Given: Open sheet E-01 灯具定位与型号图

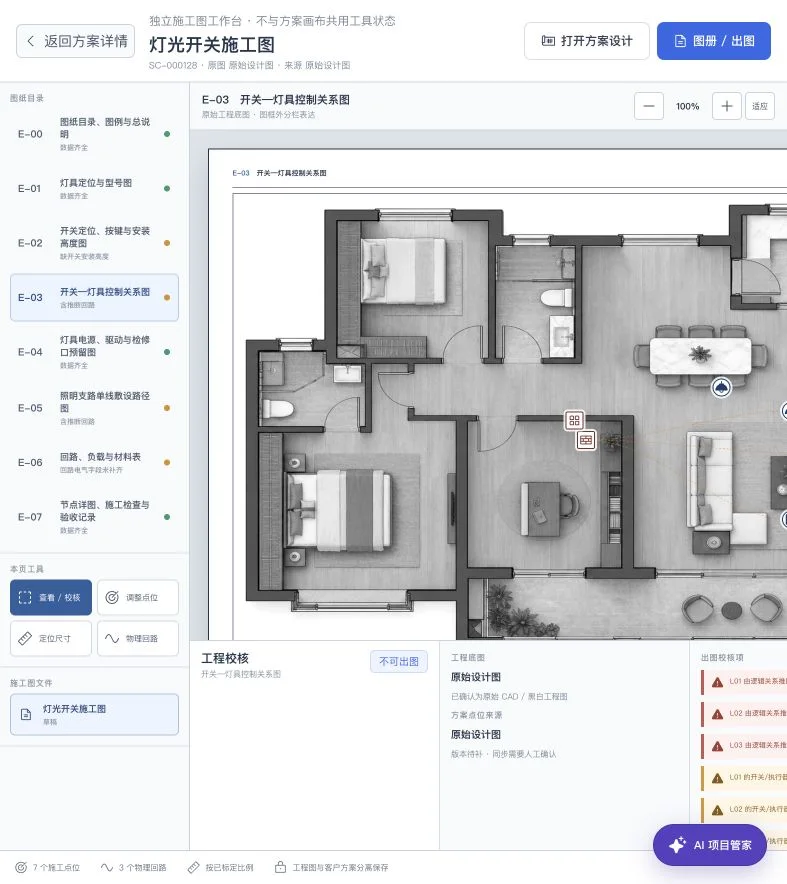Looking at the screenshot, I should [94, 189].
